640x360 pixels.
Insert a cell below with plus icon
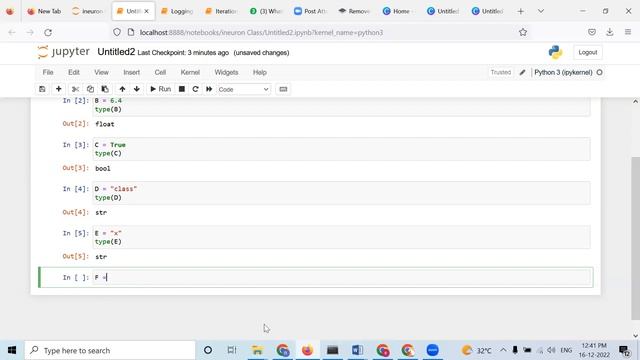coord(59,89)
